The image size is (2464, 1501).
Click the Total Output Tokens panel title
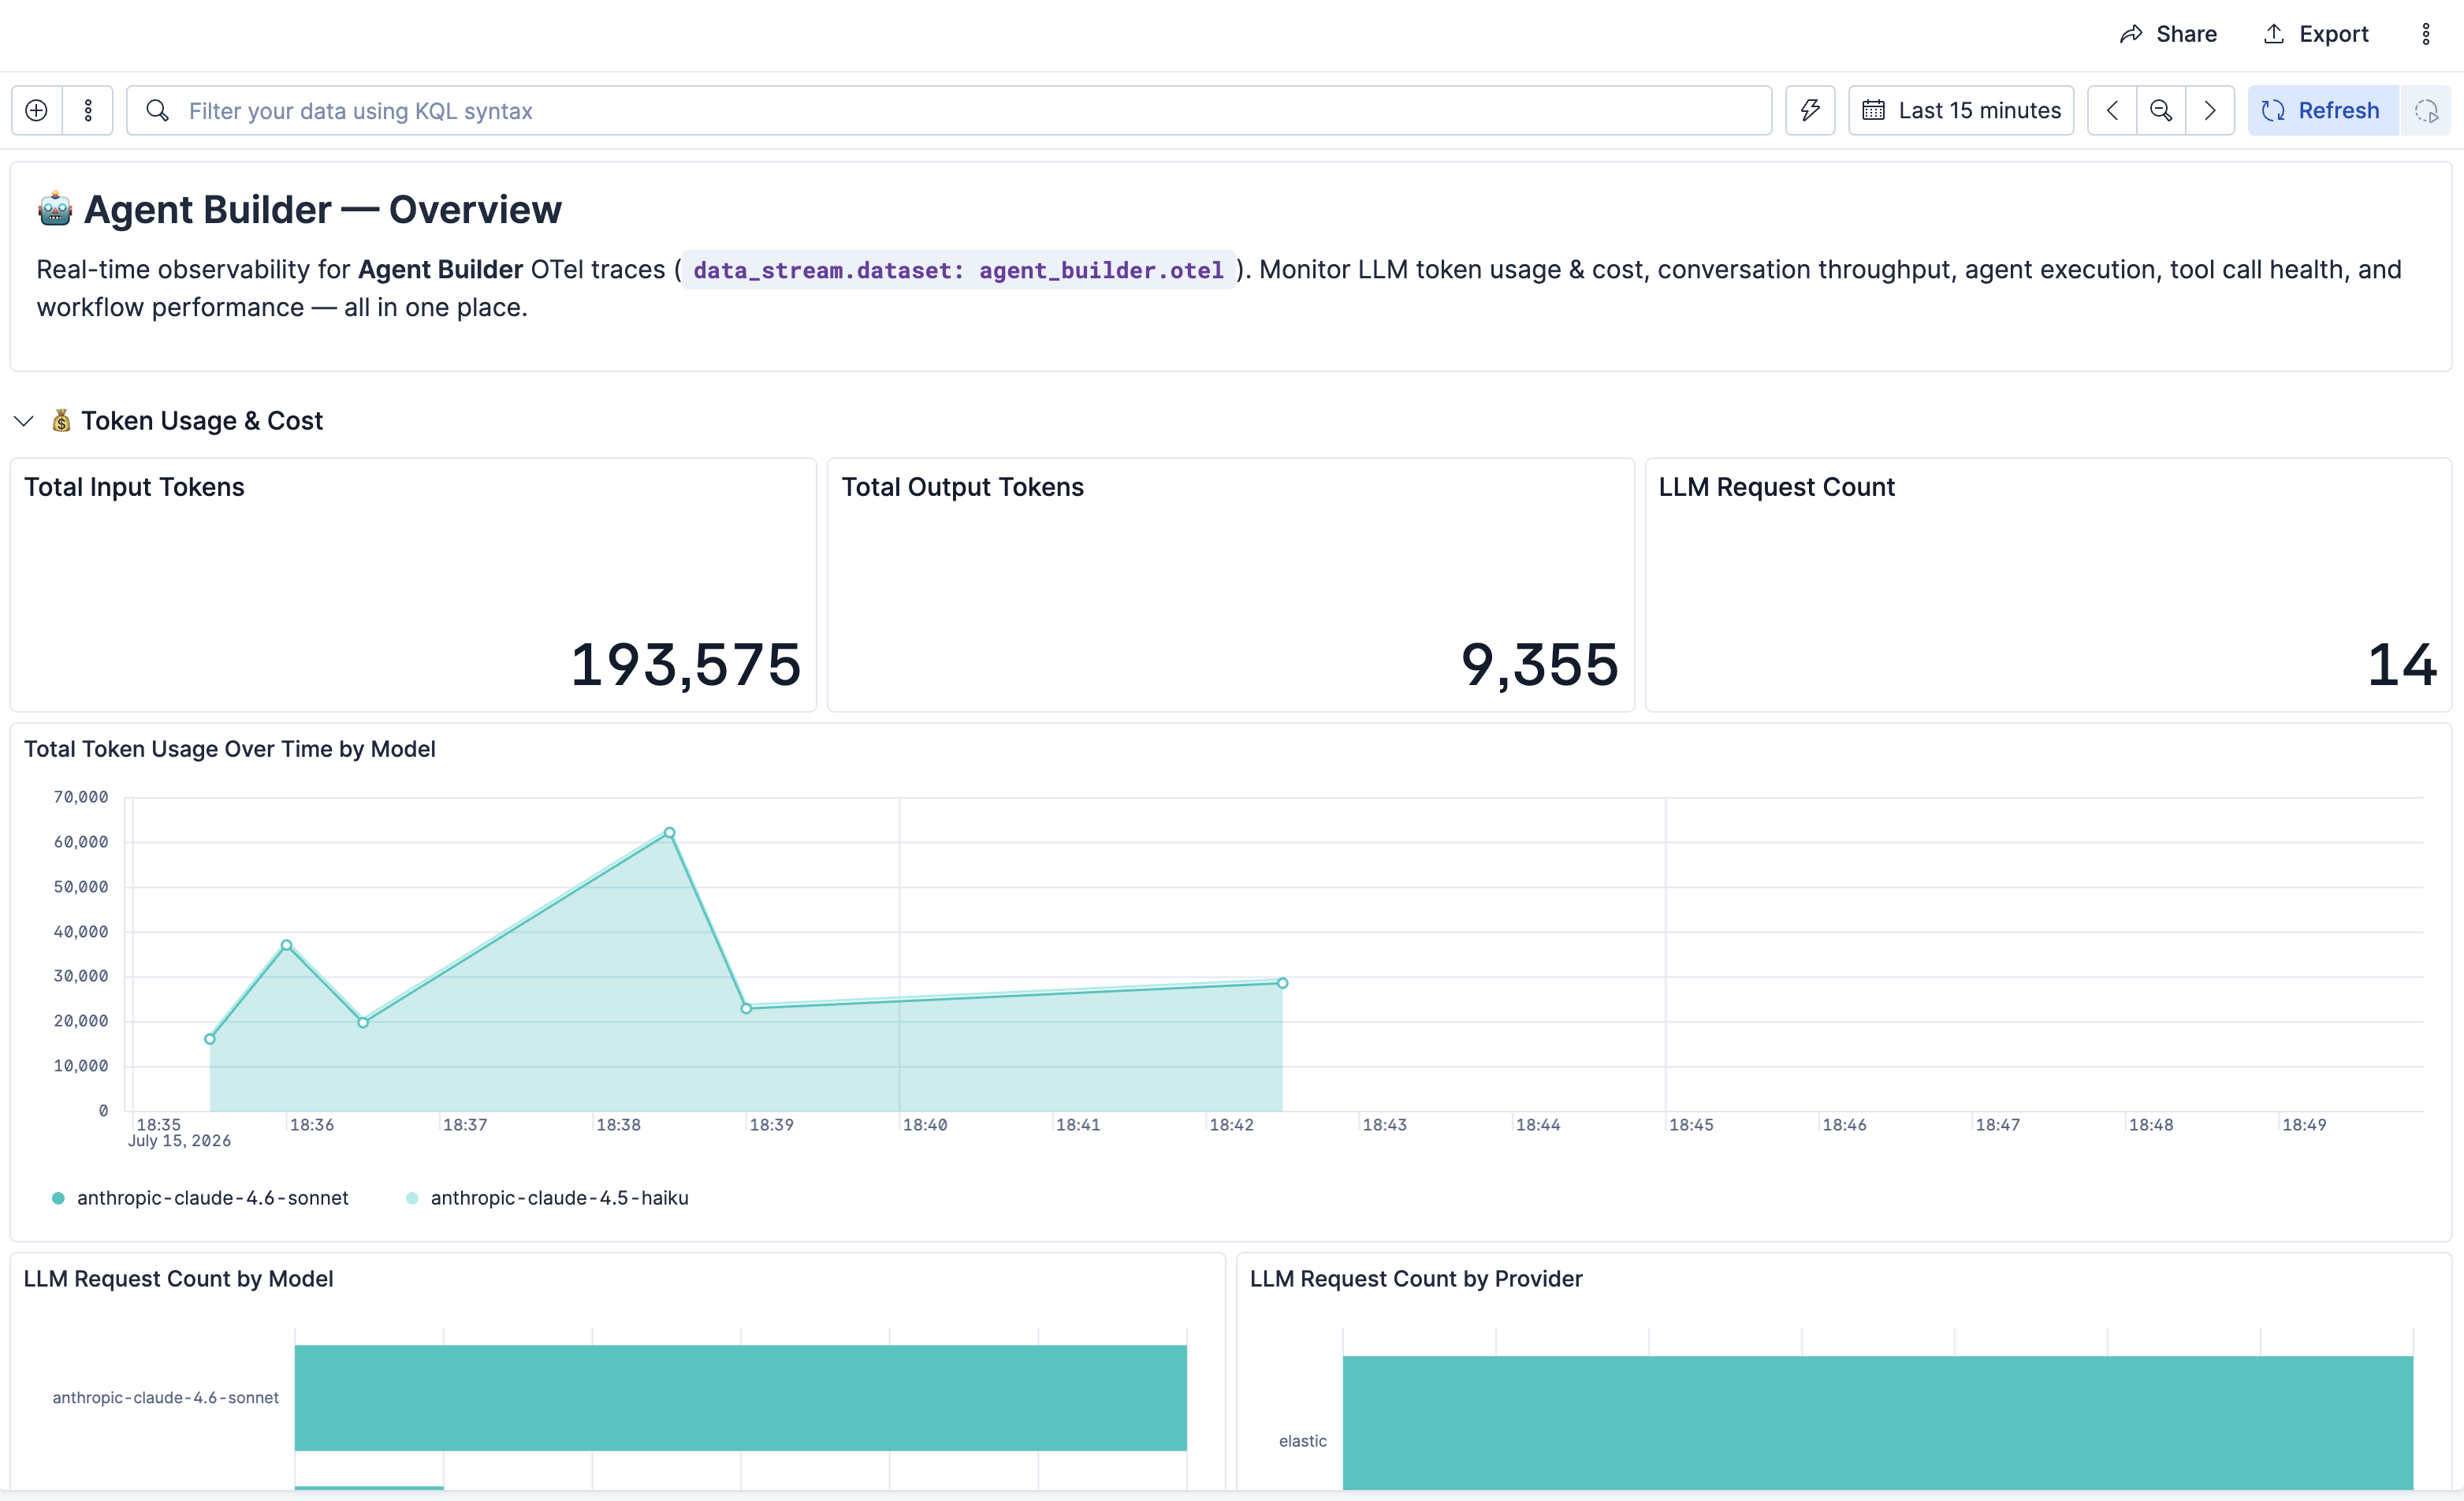(x=962, y=487)
